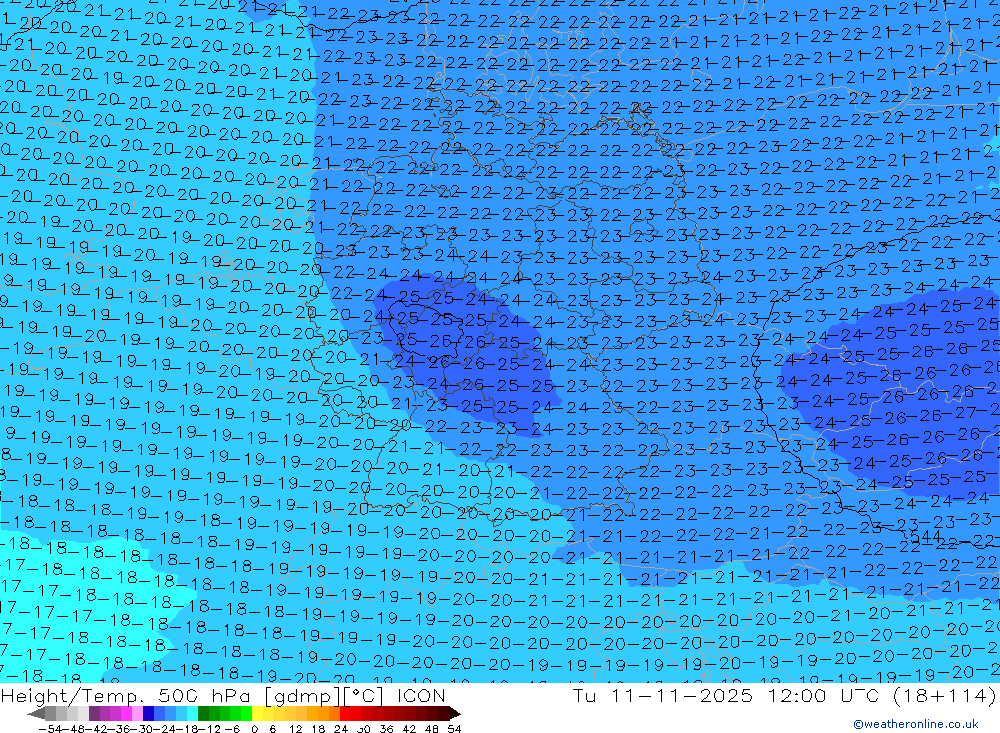Open the weatheronline.co.uk copyright link

(916, 724)
